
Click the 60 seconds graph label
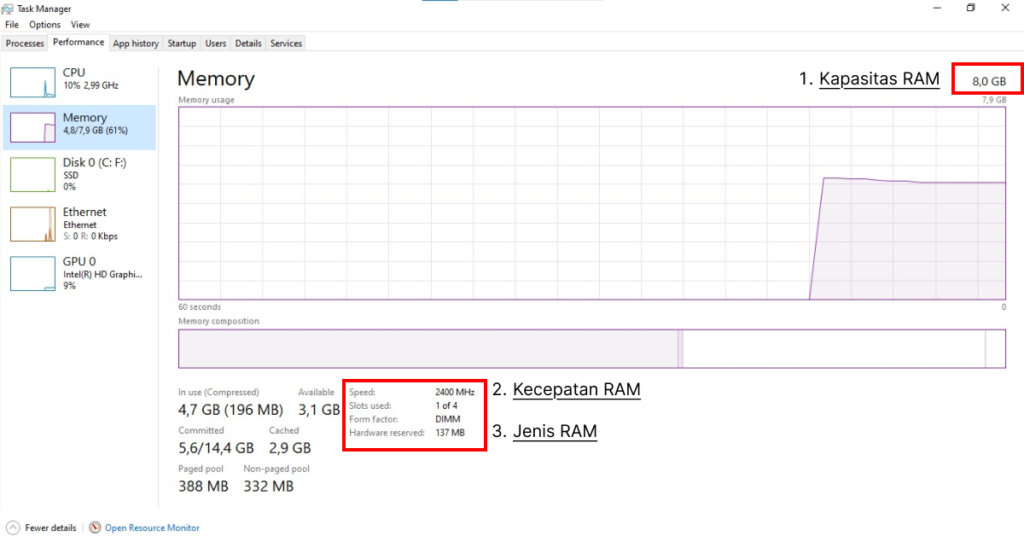click(199, 307)
